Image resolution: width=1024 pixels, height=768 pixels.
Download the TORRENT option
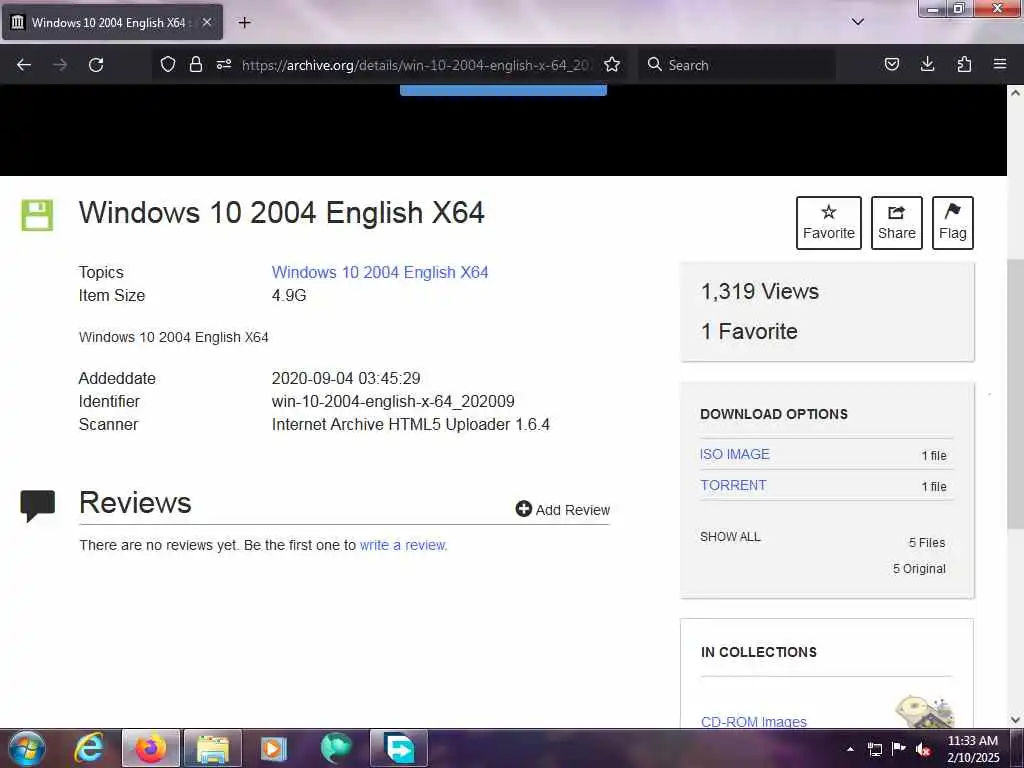733,485
